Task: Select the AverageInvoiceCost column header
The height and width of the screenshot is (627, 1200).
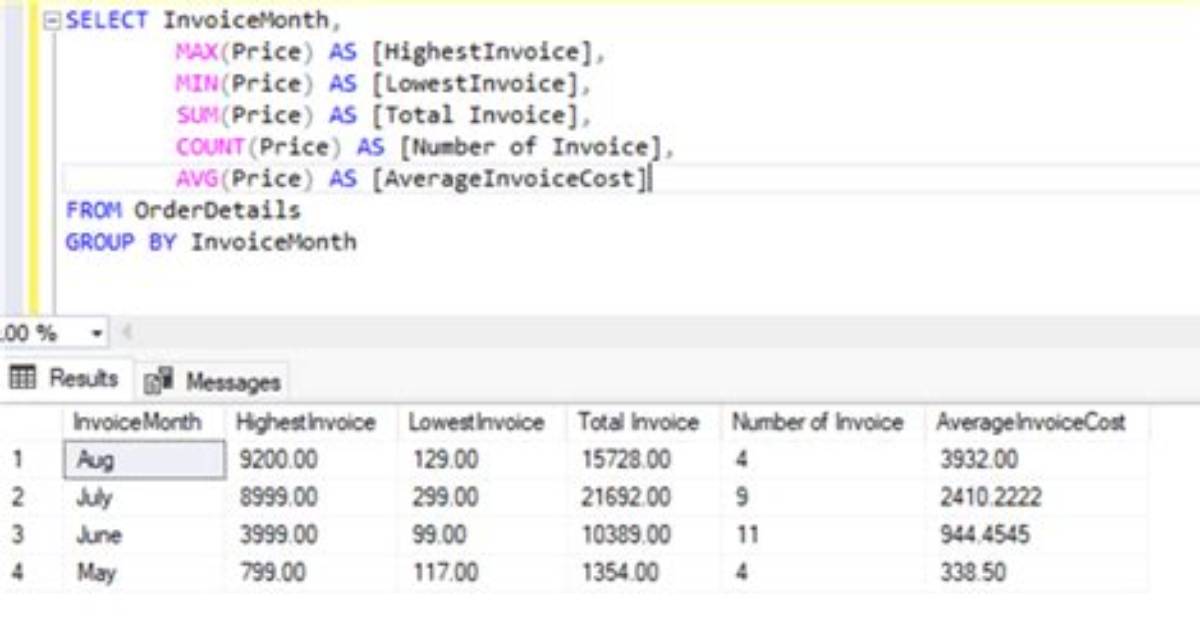Action: pyautogui.click(x=1030, y=423)
